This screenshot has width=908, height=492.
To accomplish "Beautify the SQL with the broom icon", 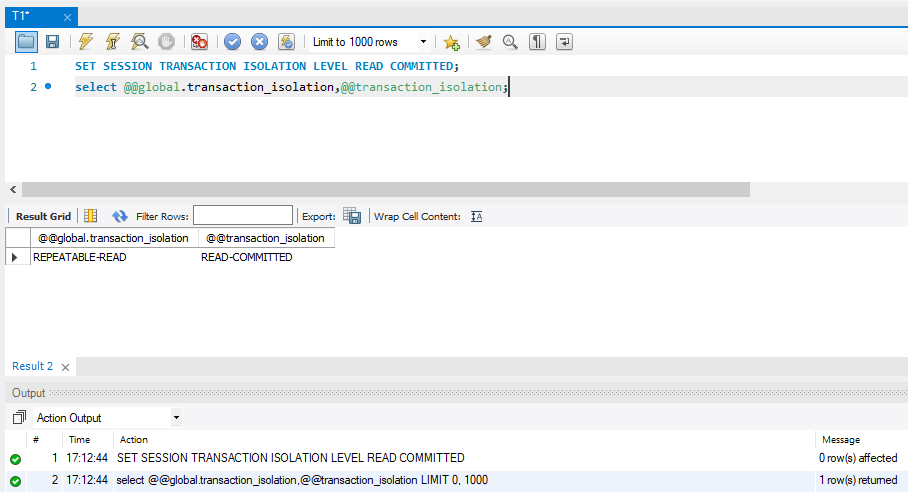I will pos(484,42).
